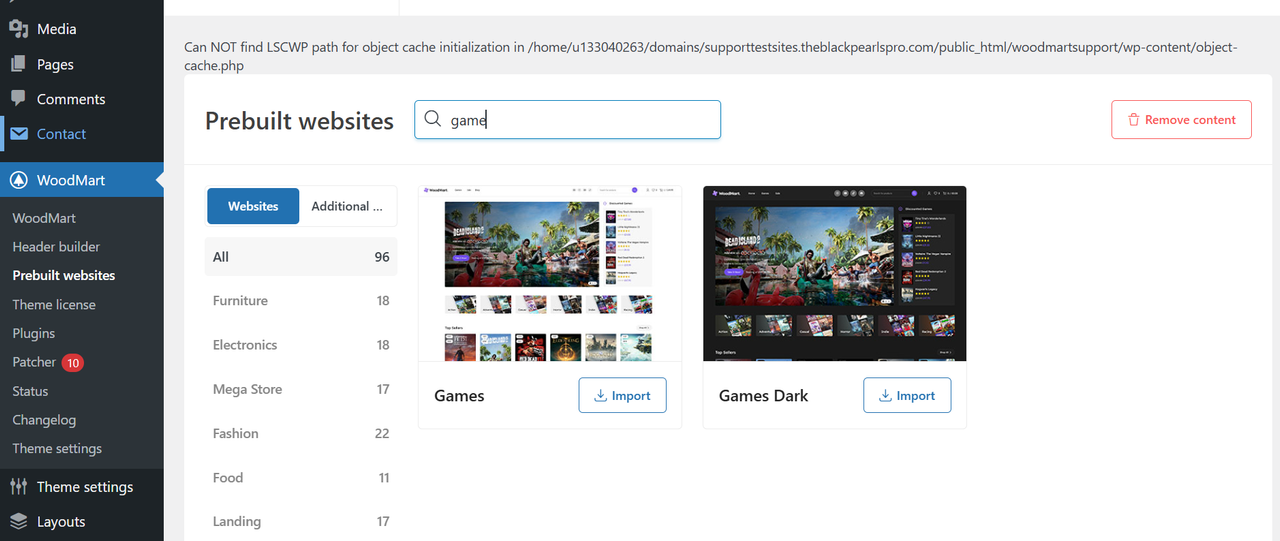Switch to the Additional tab
The image size is (1280, 541).
pyautogui.click(x=347, y=206)
